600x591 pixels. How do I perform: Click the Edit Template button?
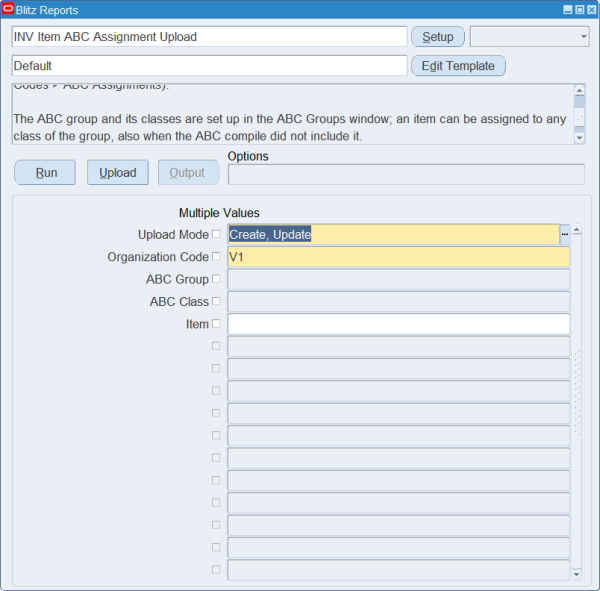coord(458,66)
